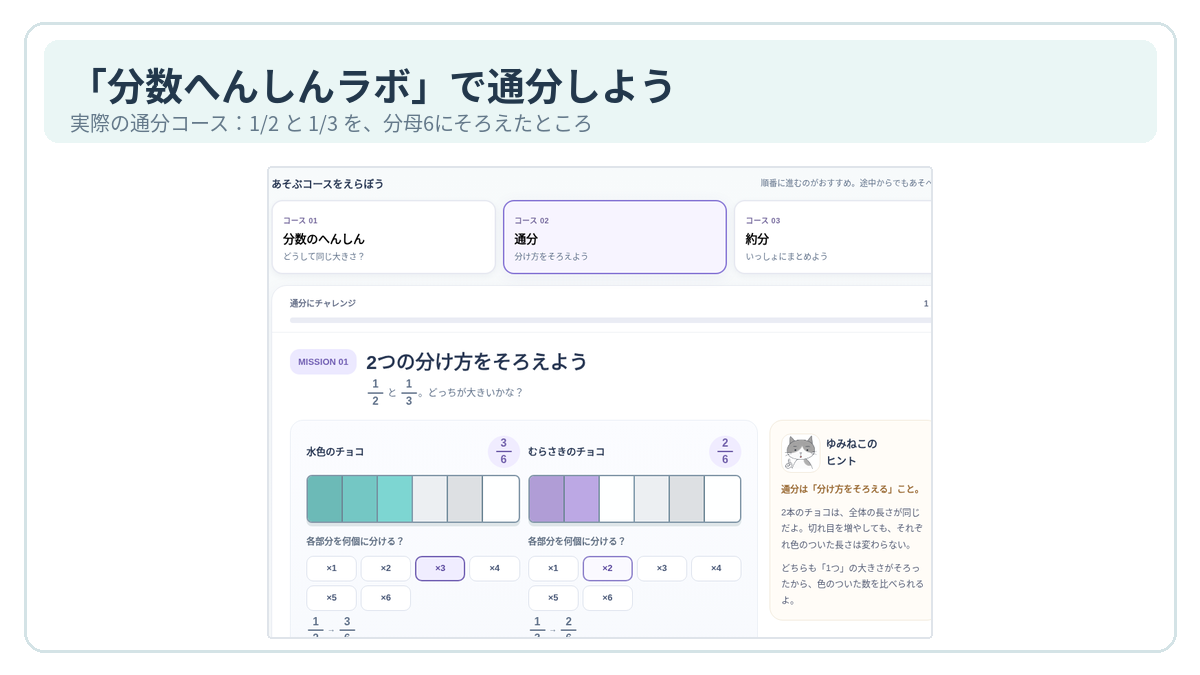This screenshot has height=675, width=1200.
Task: Select the コース 01 分数のへんしん card
Action: pyautogui.click(x=384, y=237)
